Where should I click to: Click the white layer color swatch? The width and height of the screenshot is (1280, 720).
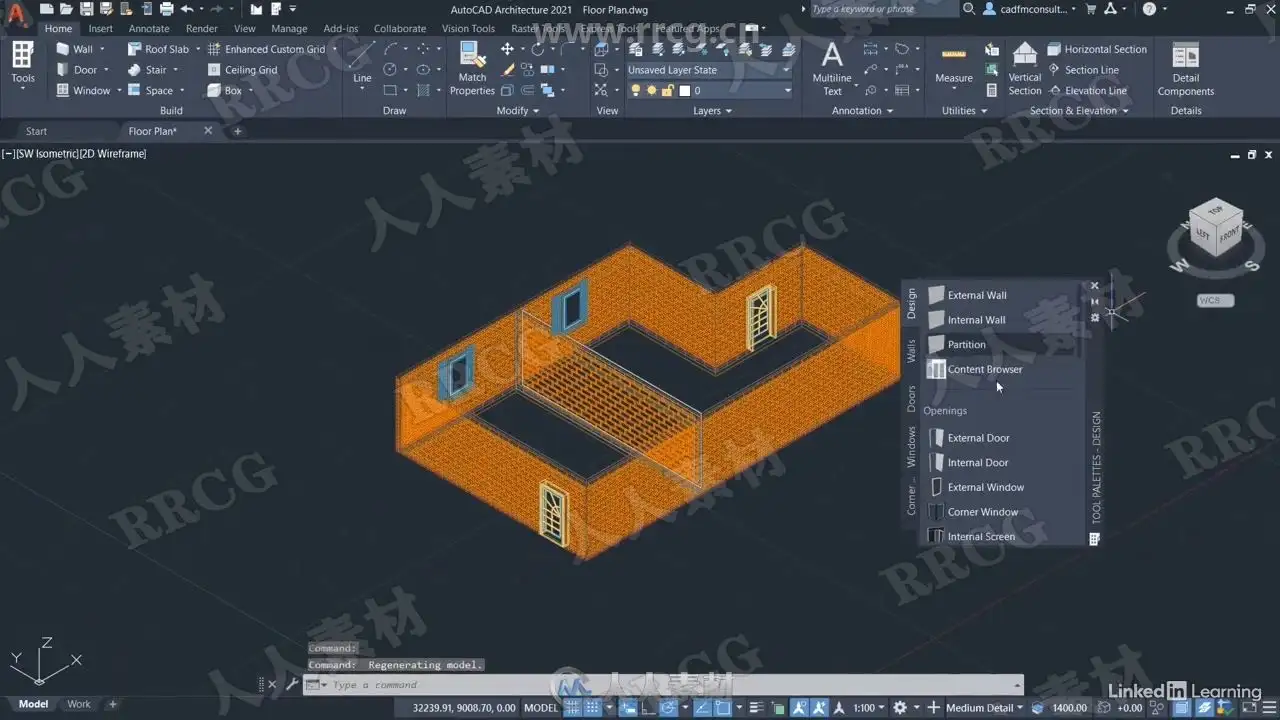[684, 91]
